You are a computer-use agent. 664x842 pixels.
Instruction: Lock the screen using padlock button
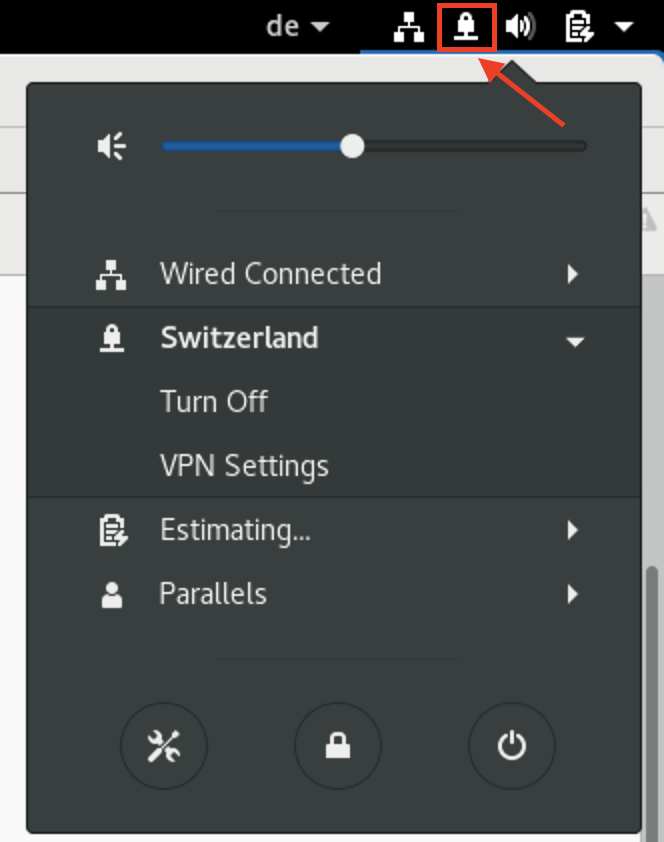pos(338,746)
